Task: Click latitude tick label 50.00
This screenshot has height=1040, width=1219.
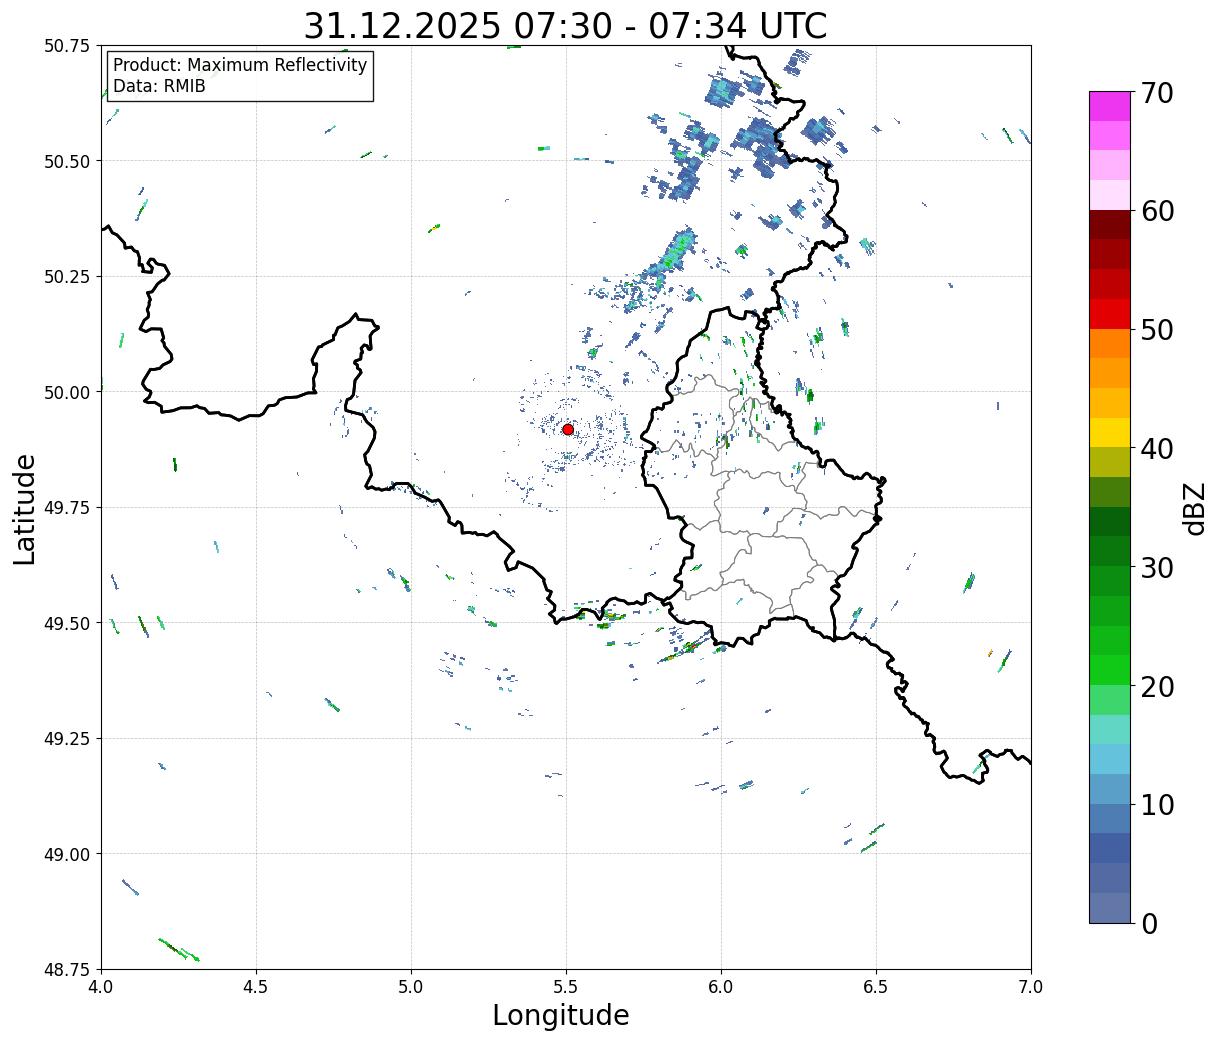Action: [x=67, y=392]
